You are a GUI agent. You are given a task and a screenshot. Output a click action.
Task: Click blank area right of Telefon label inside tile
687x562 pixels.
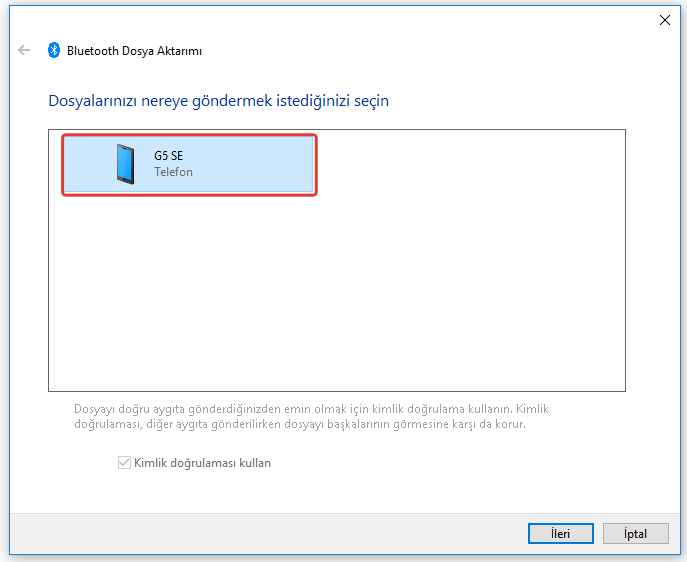coord(260,172)
